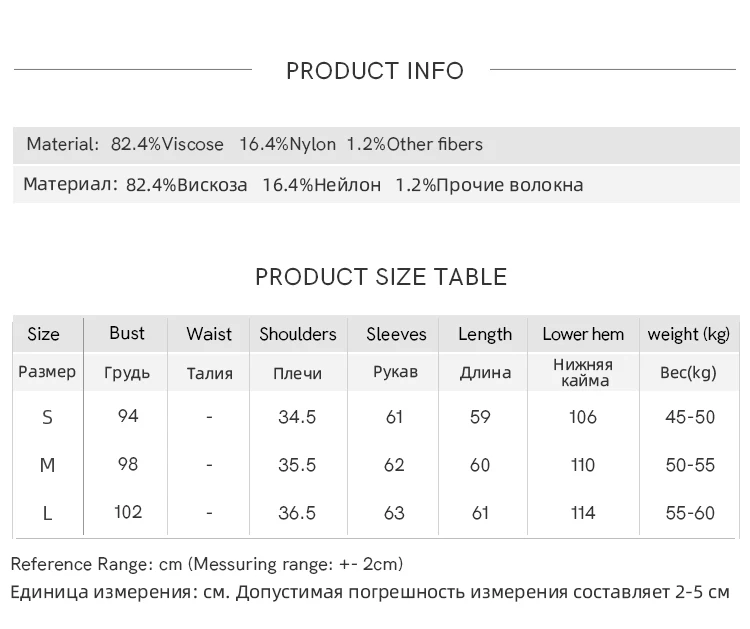Click the Reference Range note text

point(207,564)
